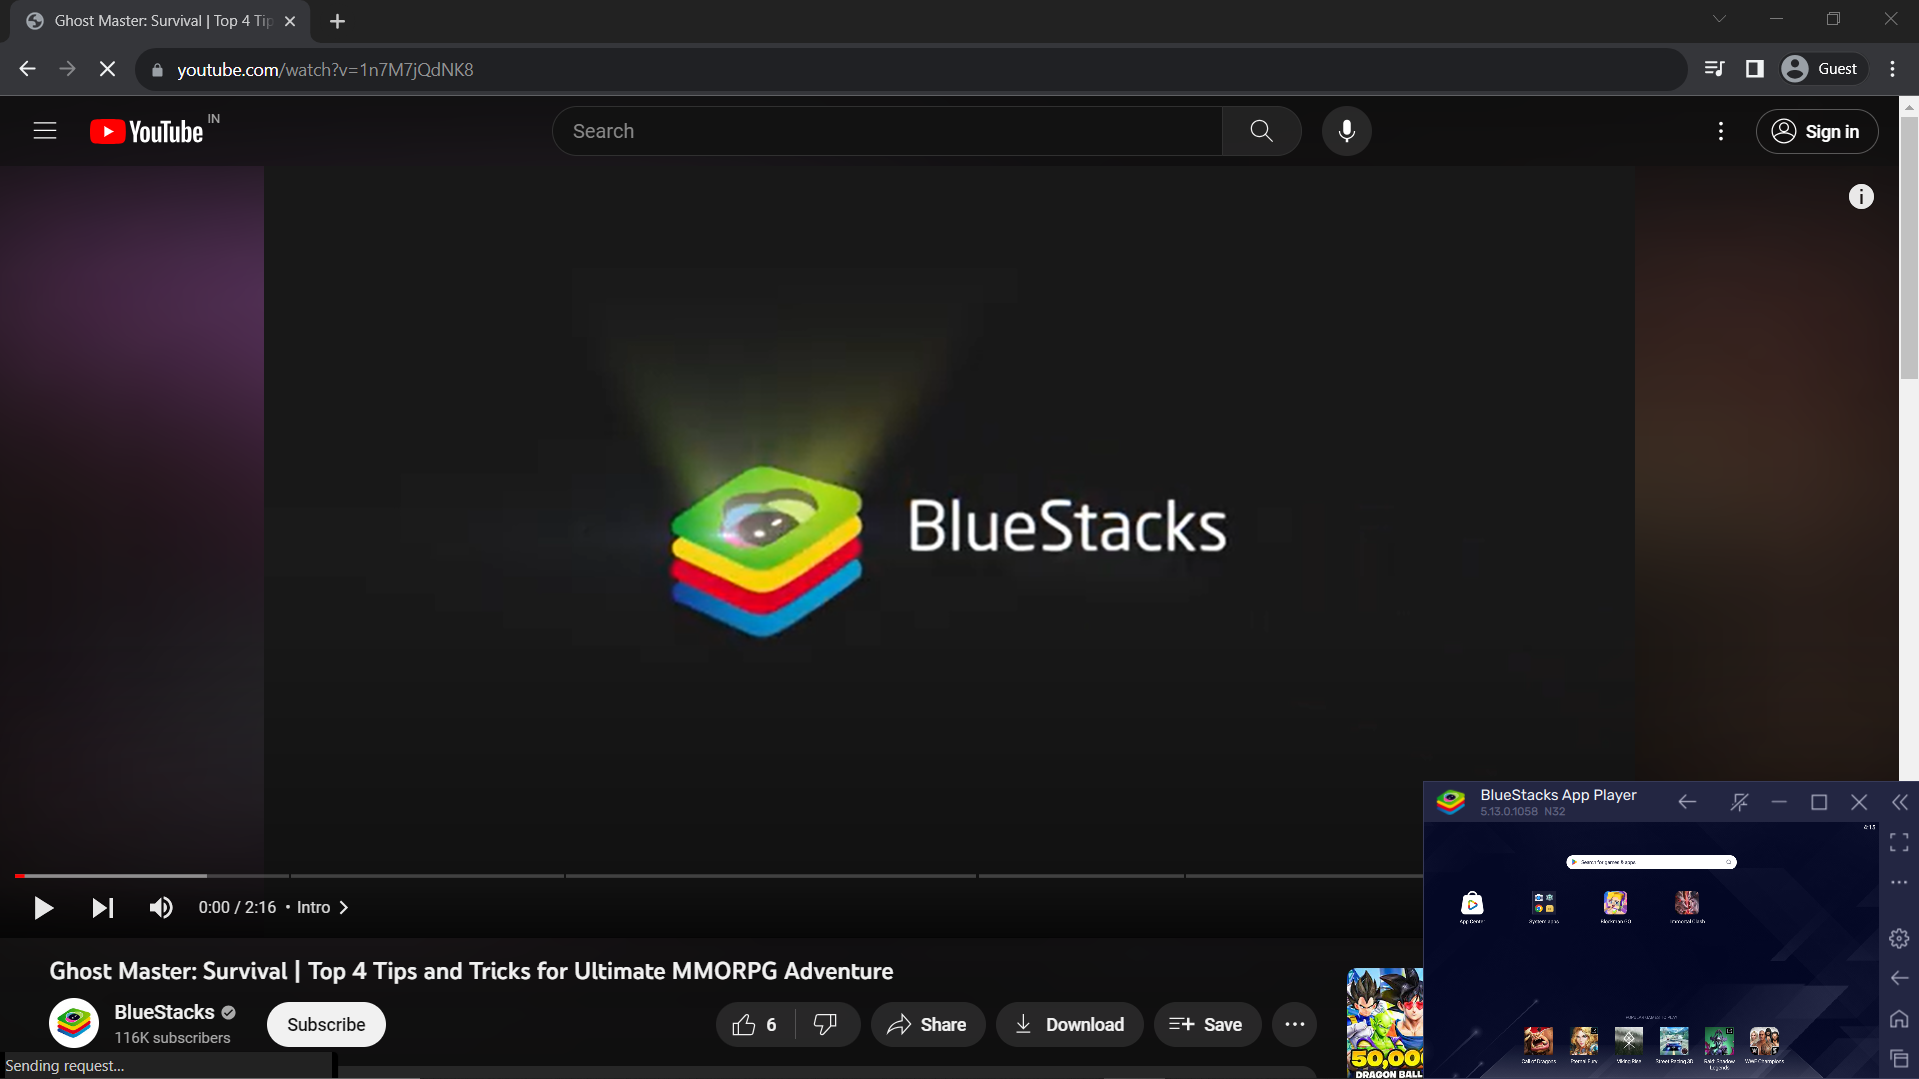Open the YouTube navigation hamburger menu
Image resolution: width=1919 pixels, height=1079 pixels.
click(x=45, y=130)
